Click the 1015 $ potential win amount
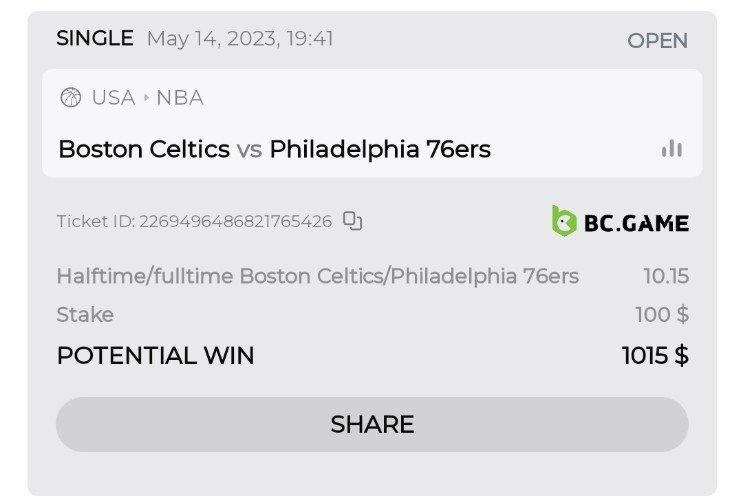Image resolution: width=743 pixels, height=496 pixels. click(x=655, y=356)
